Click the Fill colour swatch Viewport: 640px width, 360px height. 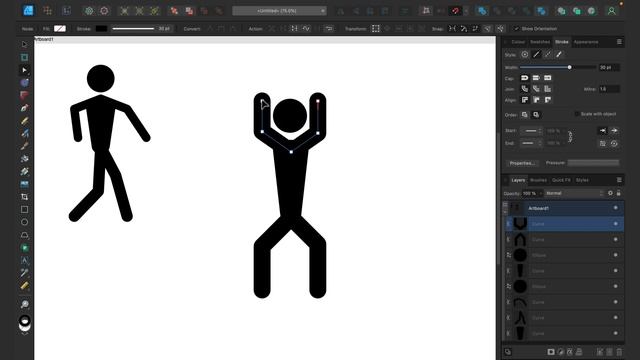pyautogui.click(x=60, y=29)
